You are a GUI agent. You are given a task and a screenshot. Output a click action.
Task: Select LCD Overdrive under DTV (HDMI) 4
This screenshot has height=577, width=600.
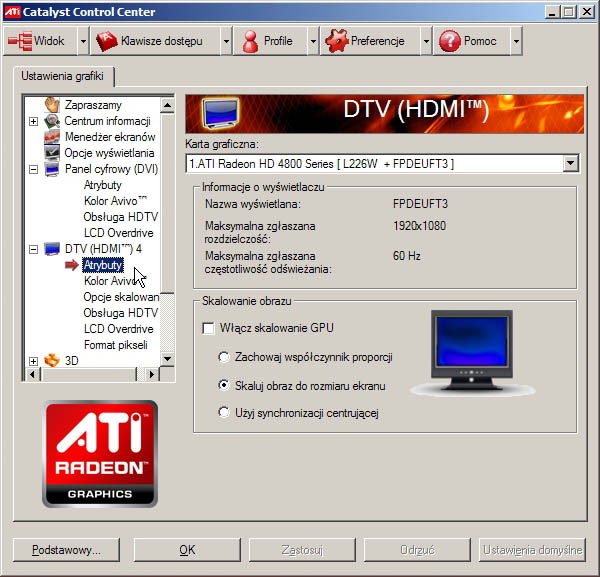(x=119, y=329)
